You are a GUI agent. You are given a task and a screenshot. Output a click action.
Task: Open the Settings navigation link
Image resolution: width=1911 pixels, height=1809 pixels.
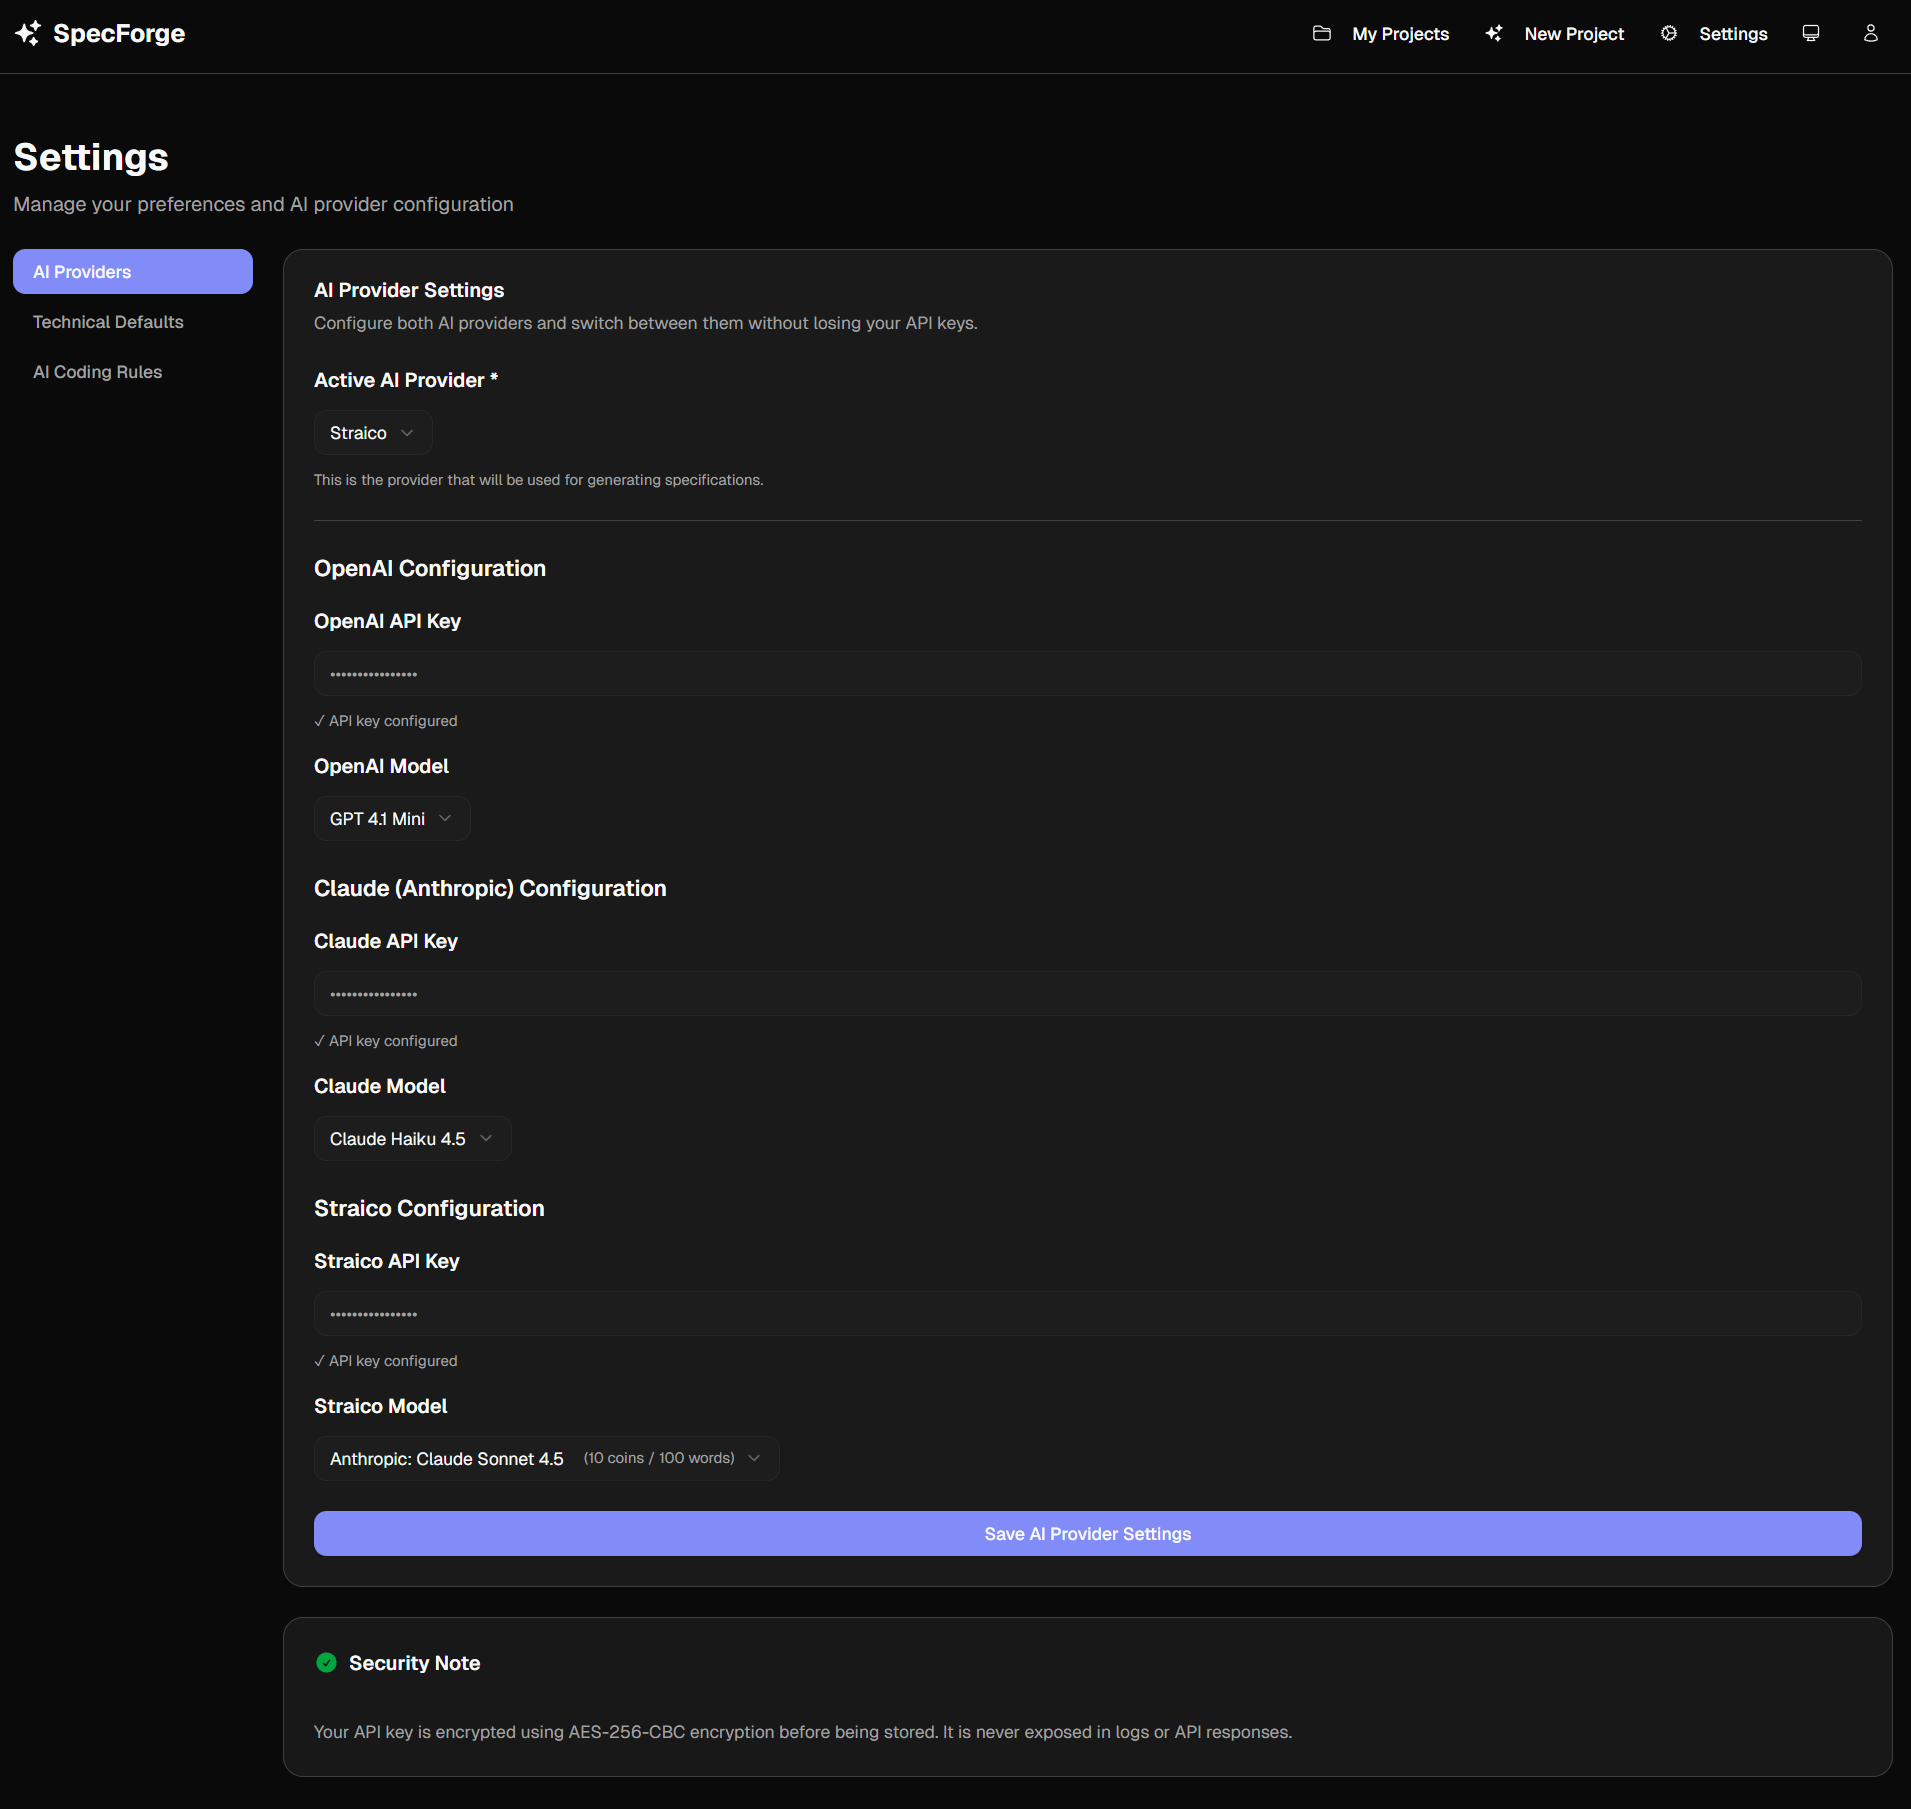pos(1733,33)
